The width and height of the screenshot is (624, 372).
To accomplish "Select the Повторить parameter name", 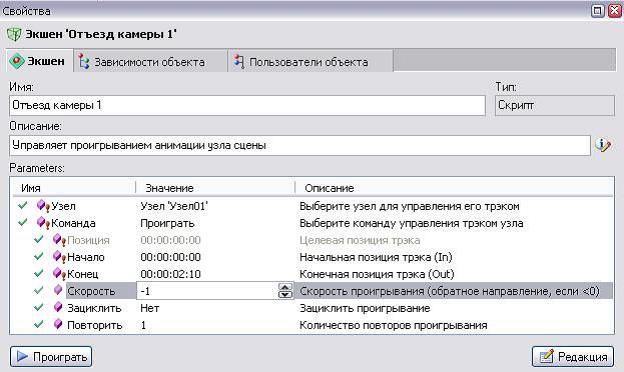I will [95, 325].
